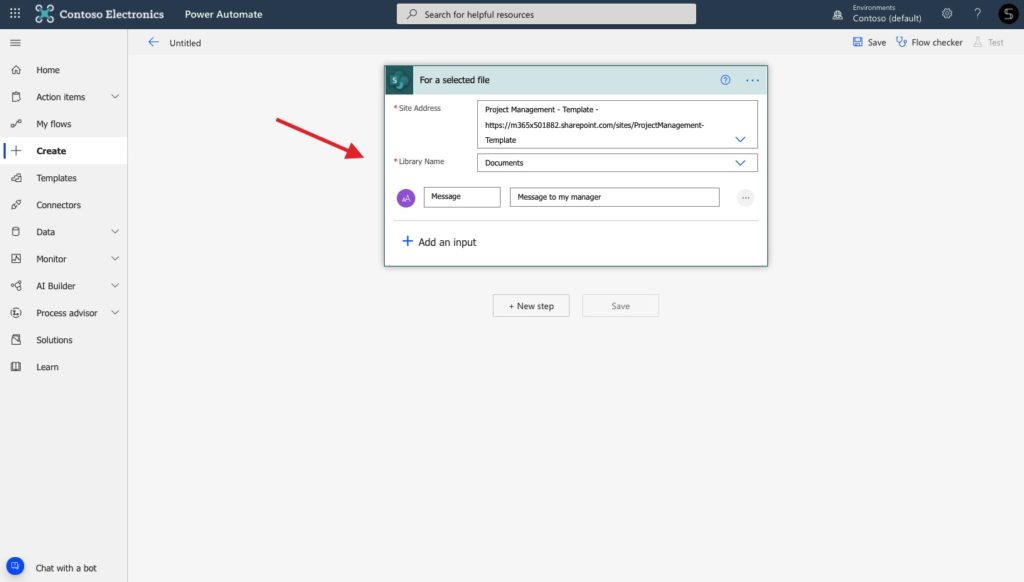The image size is (1024, 582).
Task: Open the chat bot bubble icon
Action: (15, 566)
